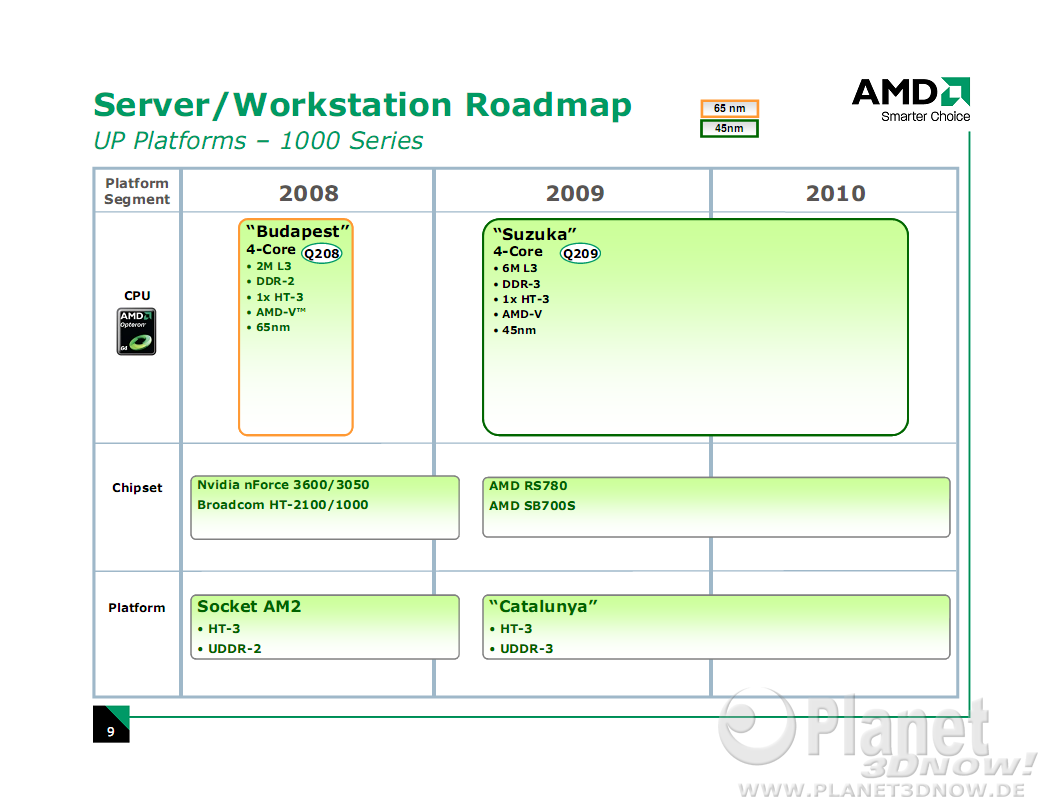Click the "Suzuka" CPU box title
Screen dimensions: 1048x807
pos(534,234)
